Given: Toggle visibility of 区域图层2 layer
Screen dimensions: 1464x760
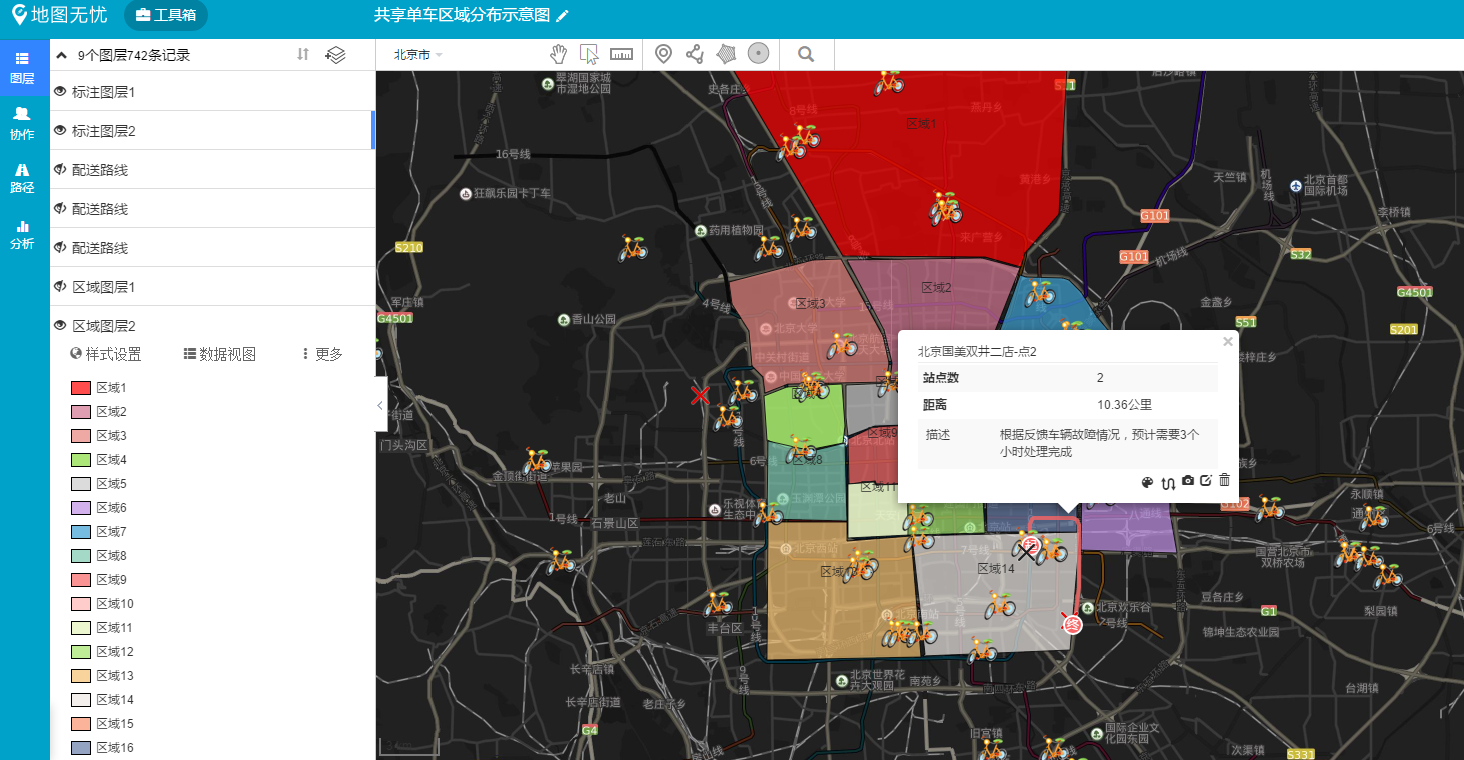Looking at the screenshot, I should 58,325.
